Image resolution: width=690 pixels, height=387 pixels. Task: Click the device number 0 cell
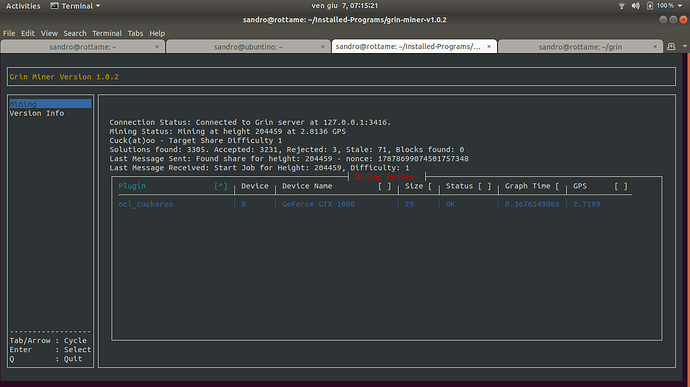coord(243,204)
